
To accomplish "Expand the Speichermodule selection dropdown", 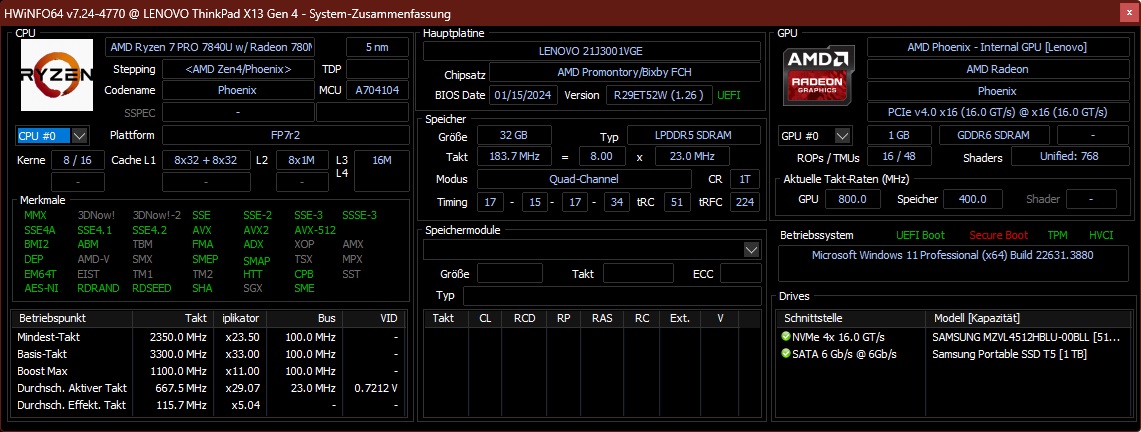I will (752, 249).
